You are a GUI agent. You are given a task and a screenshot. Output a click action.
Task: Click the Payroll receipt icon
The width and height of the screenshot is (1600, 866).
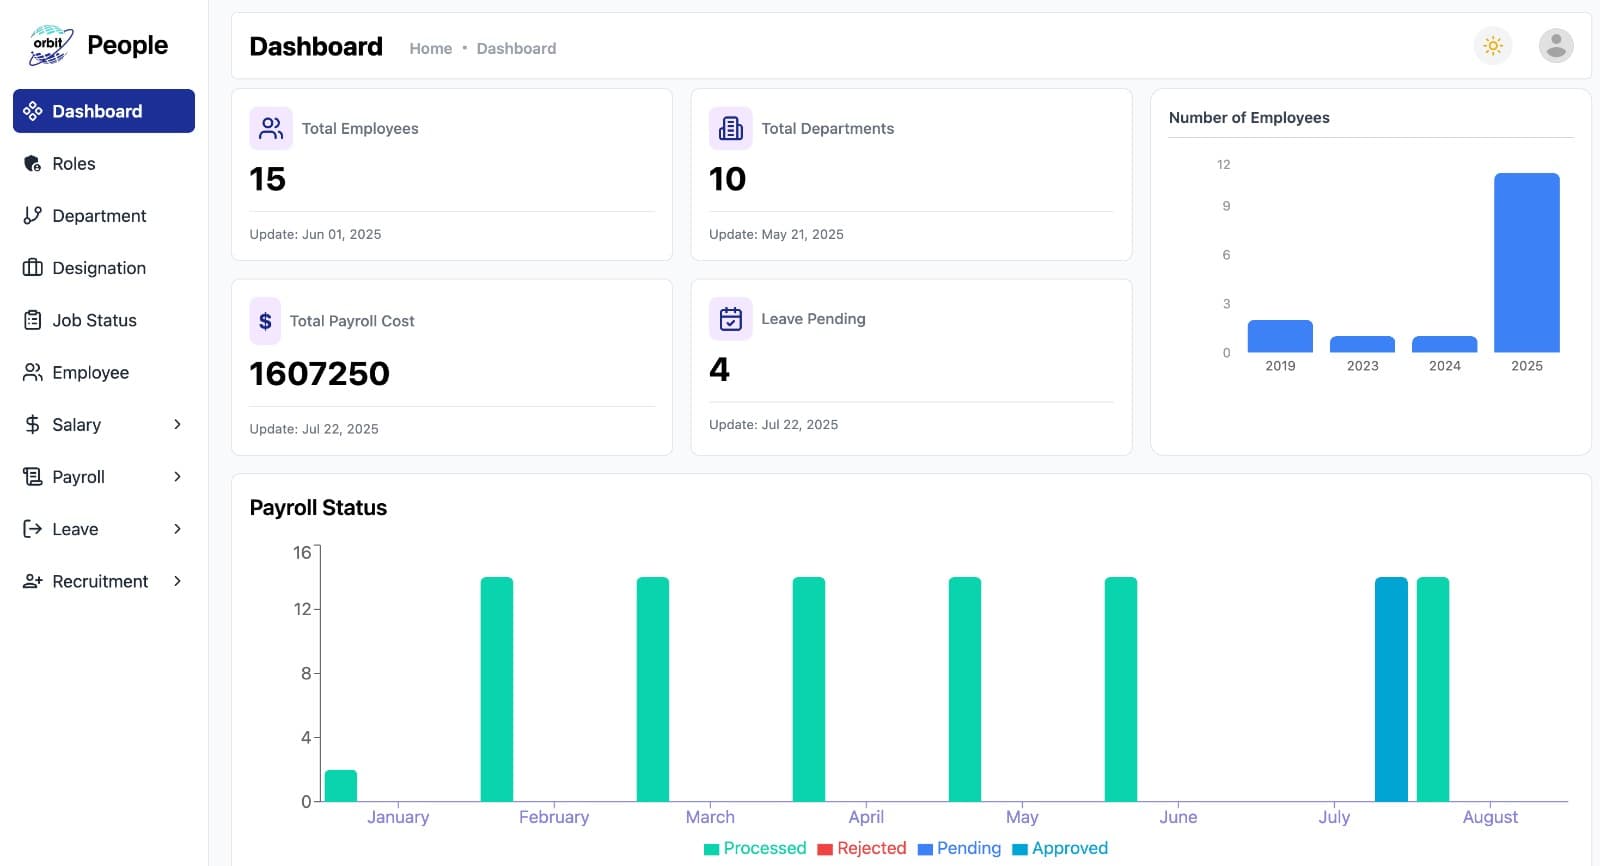click(33, 476)
